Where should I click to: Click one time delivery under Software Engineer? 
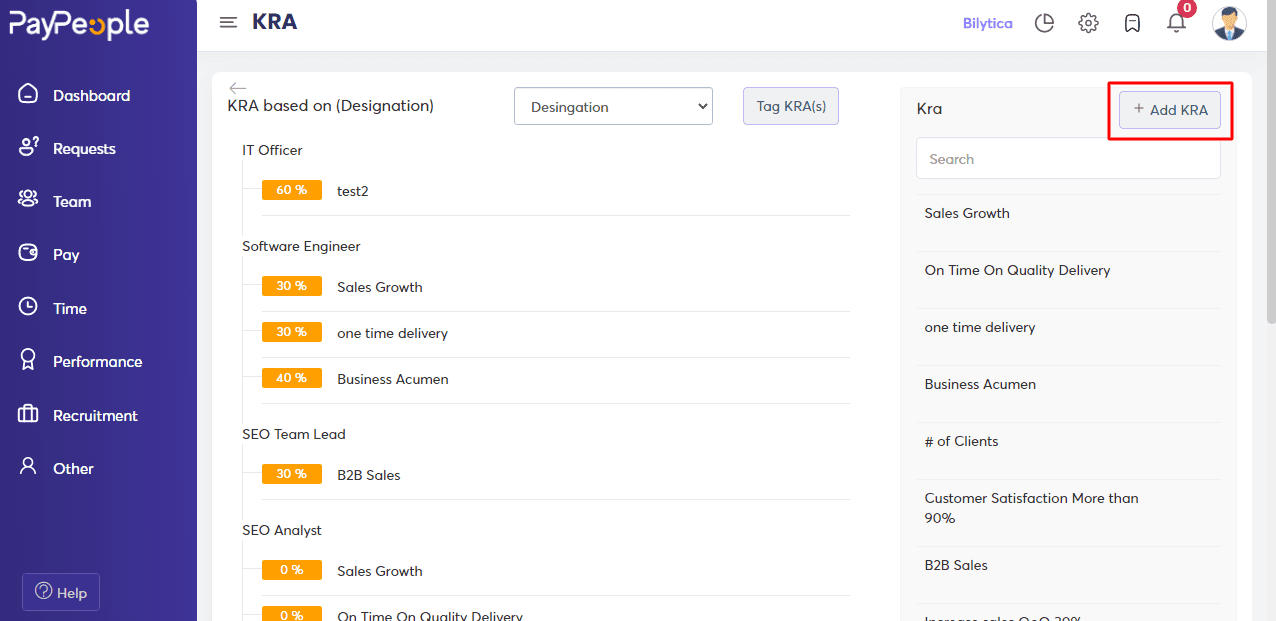click(392, 333)
